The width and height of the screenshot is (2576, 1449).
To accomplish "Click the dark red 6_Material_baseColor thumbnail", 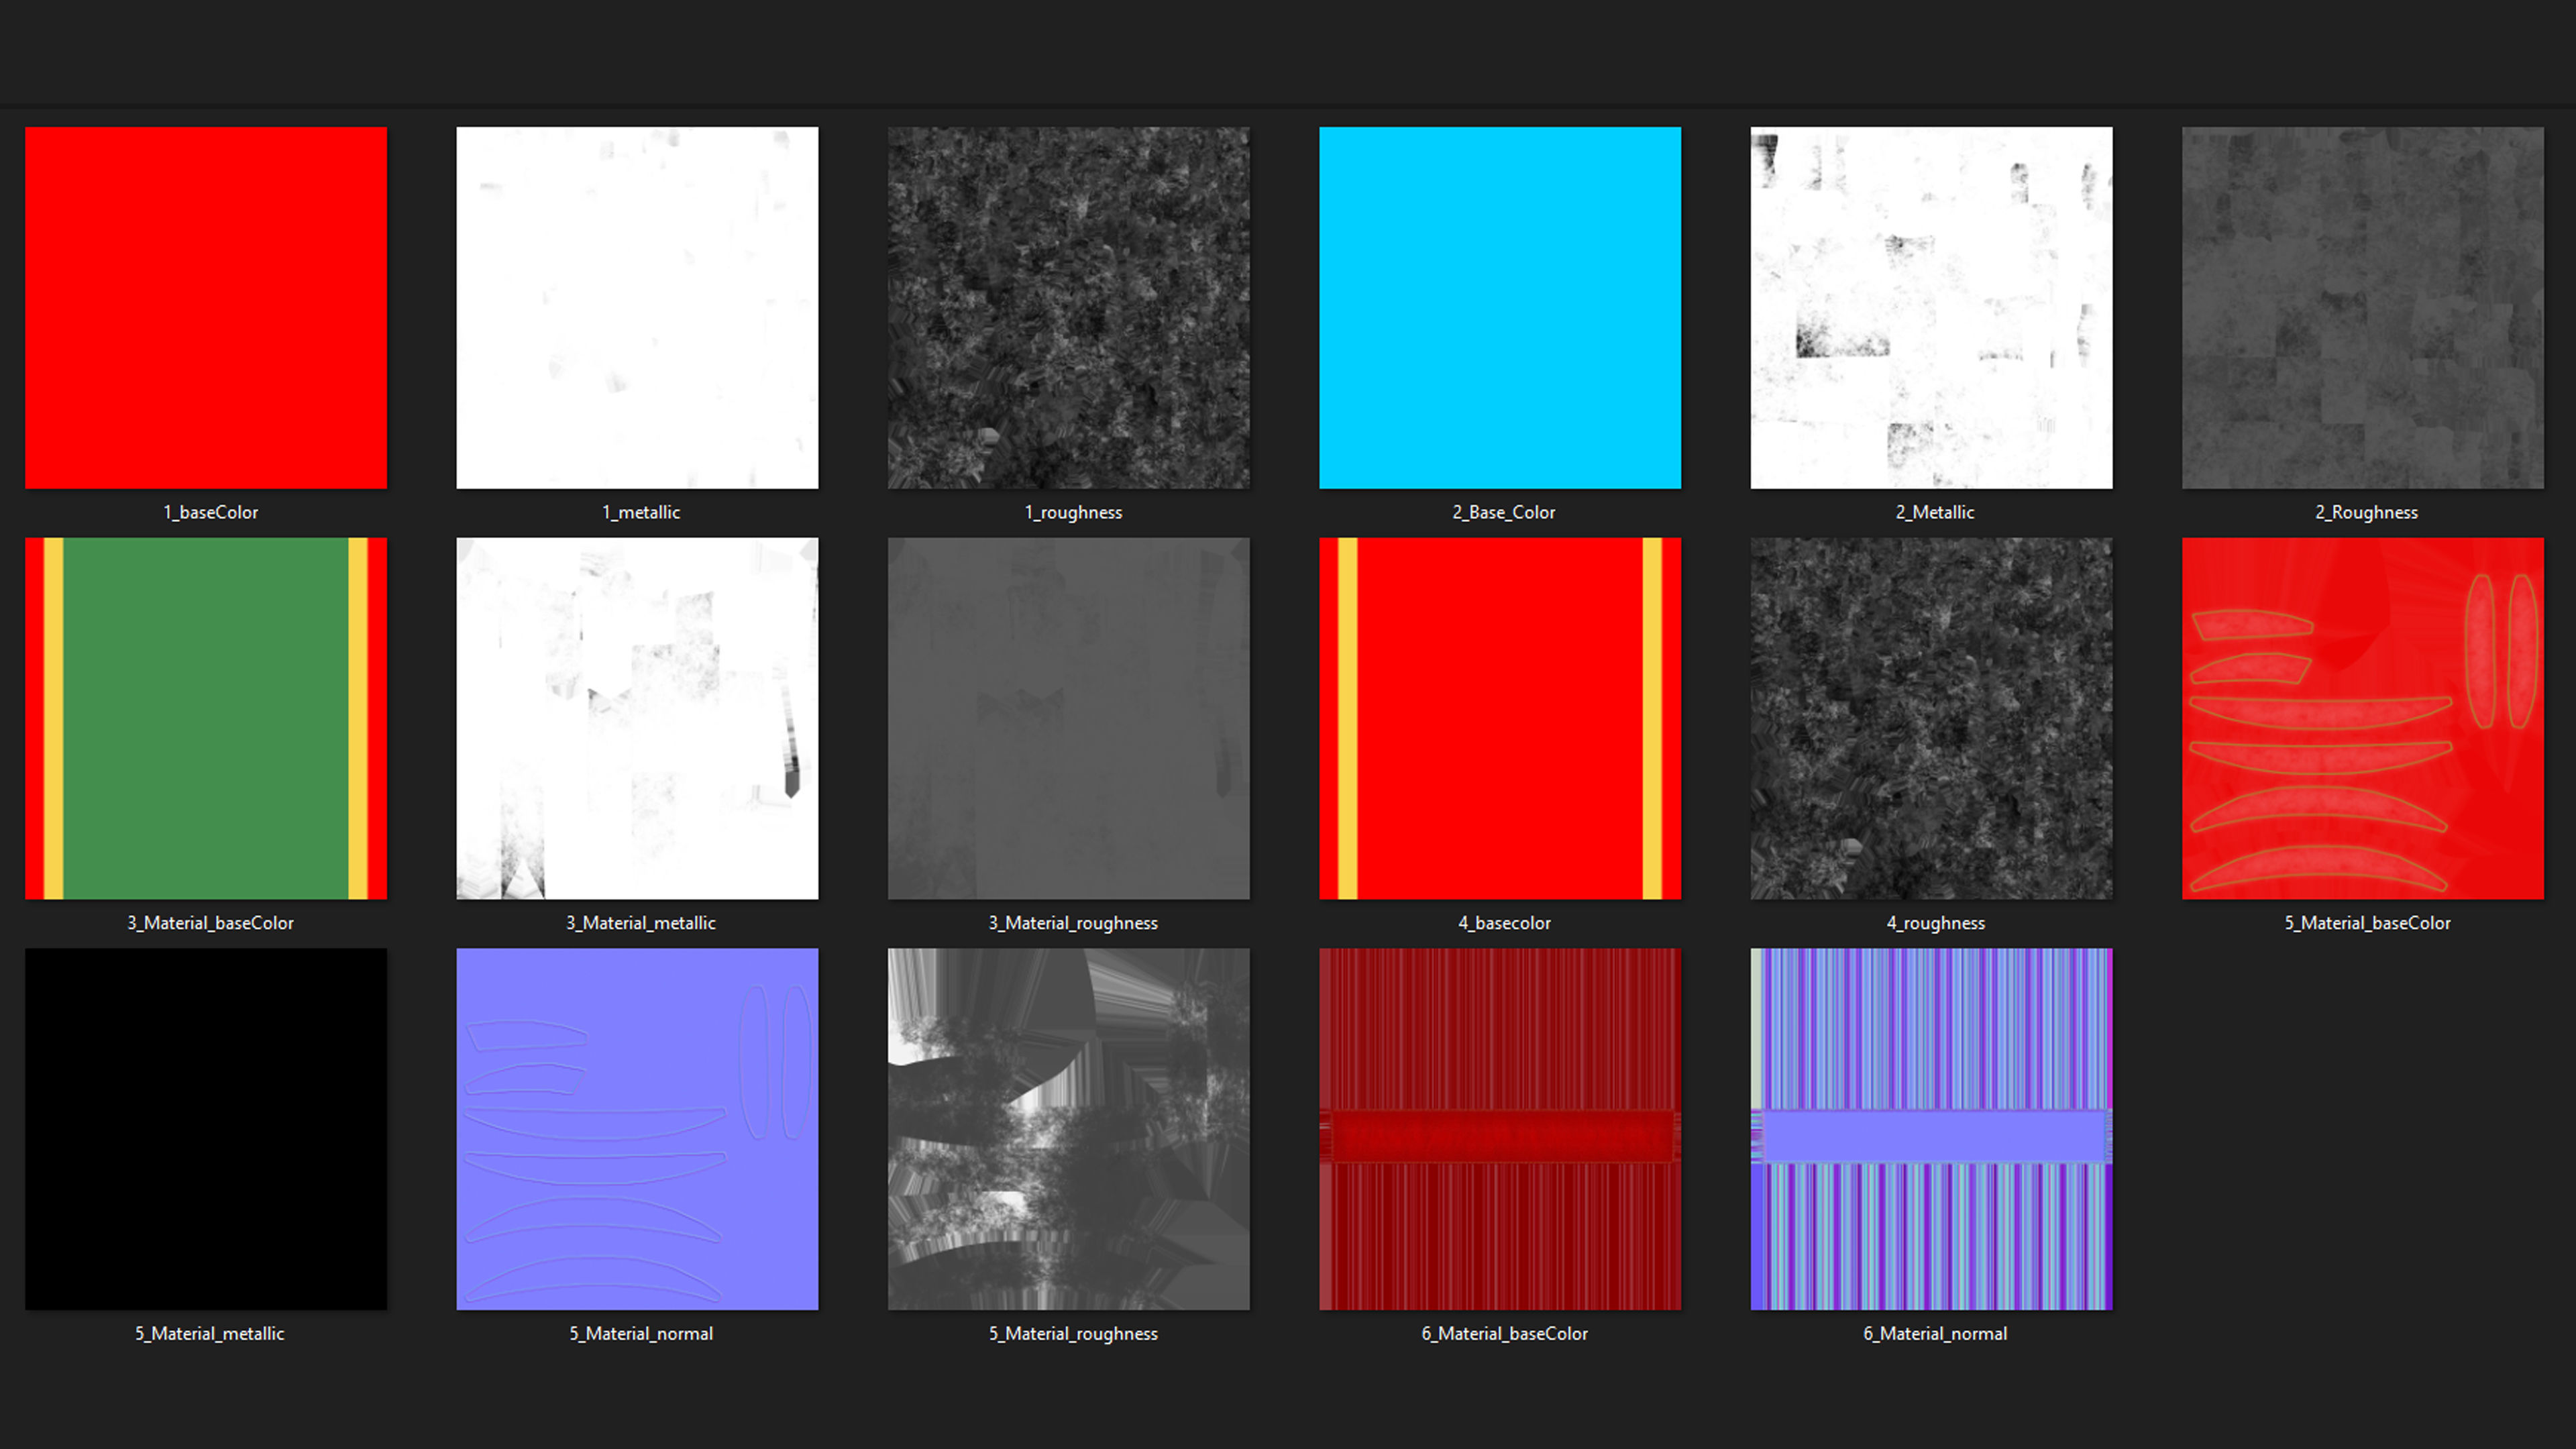I will click(1500, 1129).
